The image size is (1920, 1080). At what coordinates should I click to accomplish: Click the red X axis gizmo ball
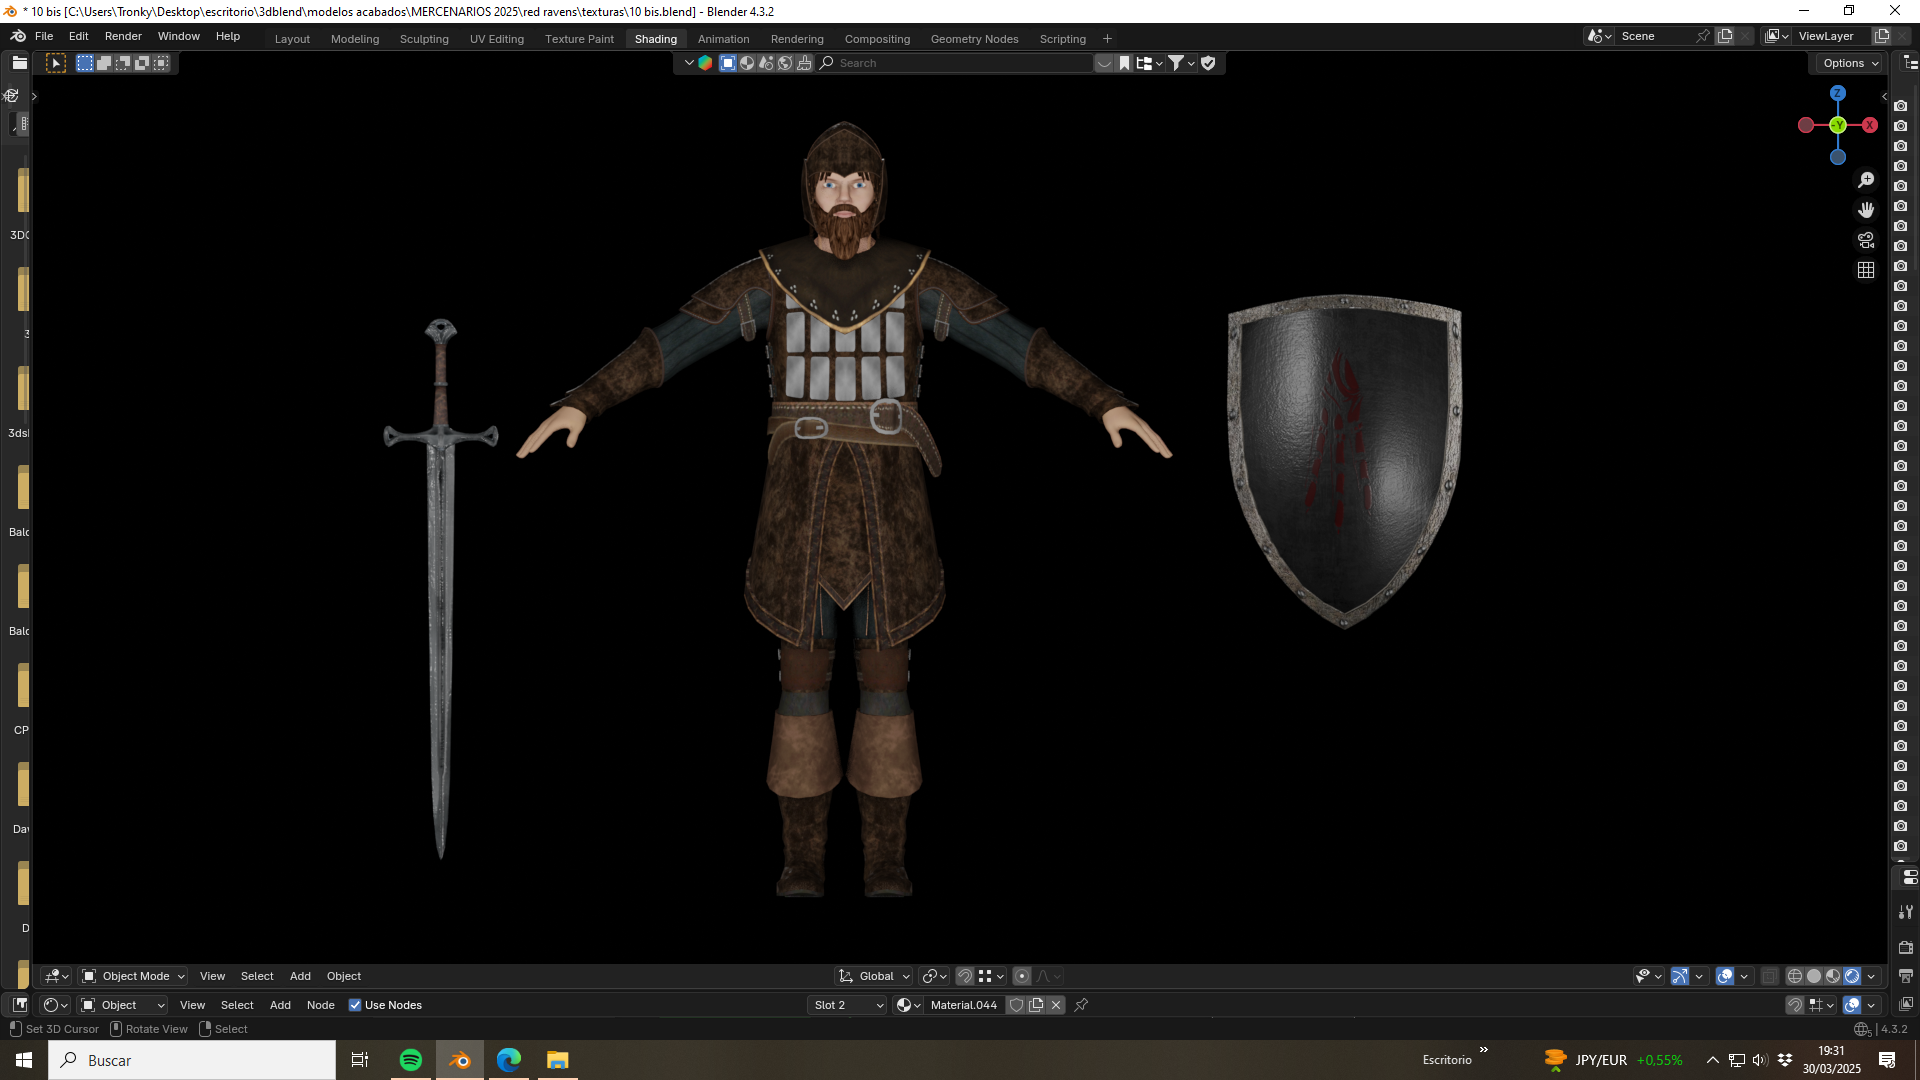1869,125
